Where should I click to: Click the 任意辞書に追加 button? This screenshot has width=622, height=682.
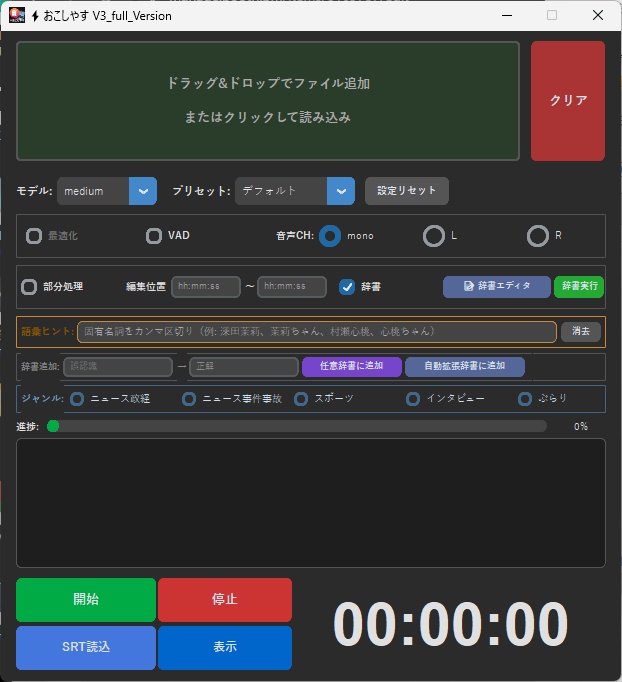(x=351, y=367)
